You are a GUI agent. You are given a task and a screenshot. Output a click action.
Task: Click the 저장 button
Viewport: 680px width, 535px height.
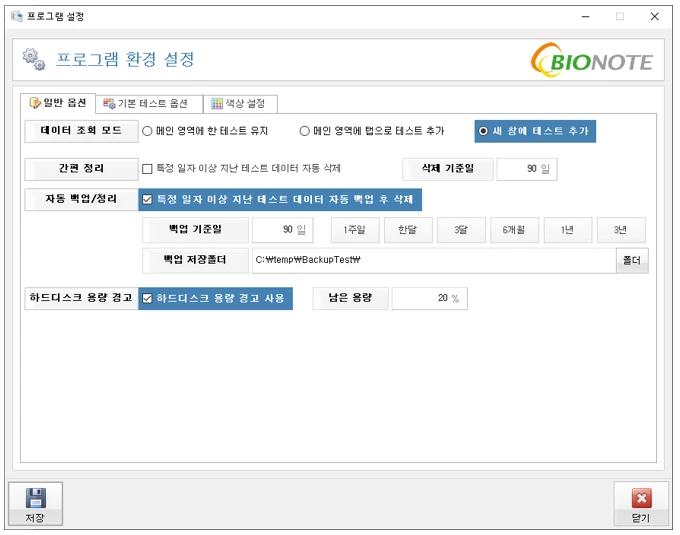point(36,504)
